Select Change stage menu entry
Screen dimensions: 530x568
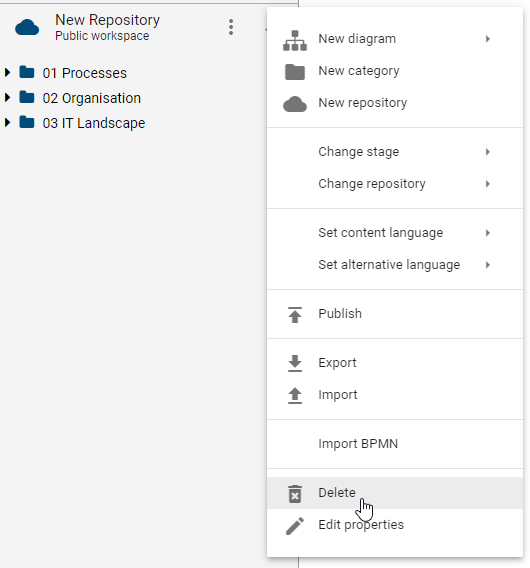[395, 152]
